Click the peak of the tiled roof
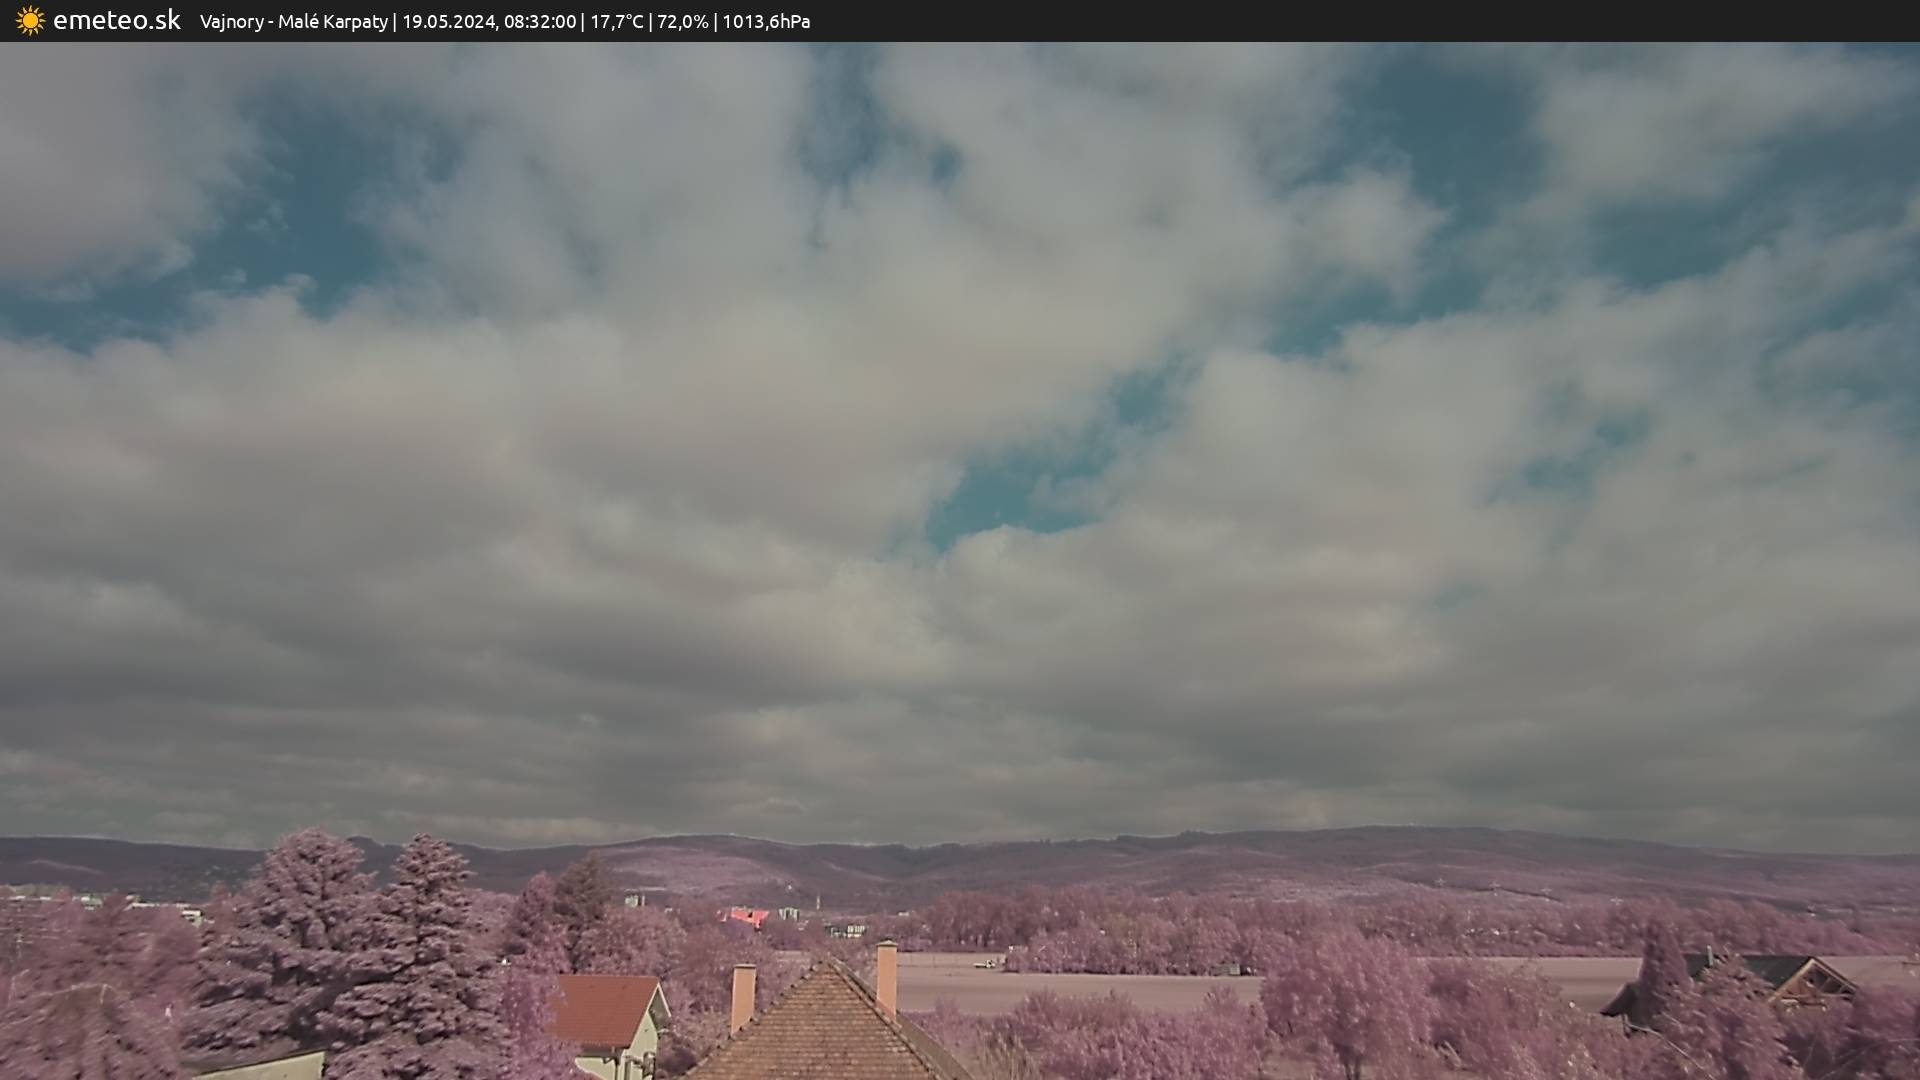The width and height of the screenshot is (1920, 1080). pyautogui.click(x=828, y=965)
